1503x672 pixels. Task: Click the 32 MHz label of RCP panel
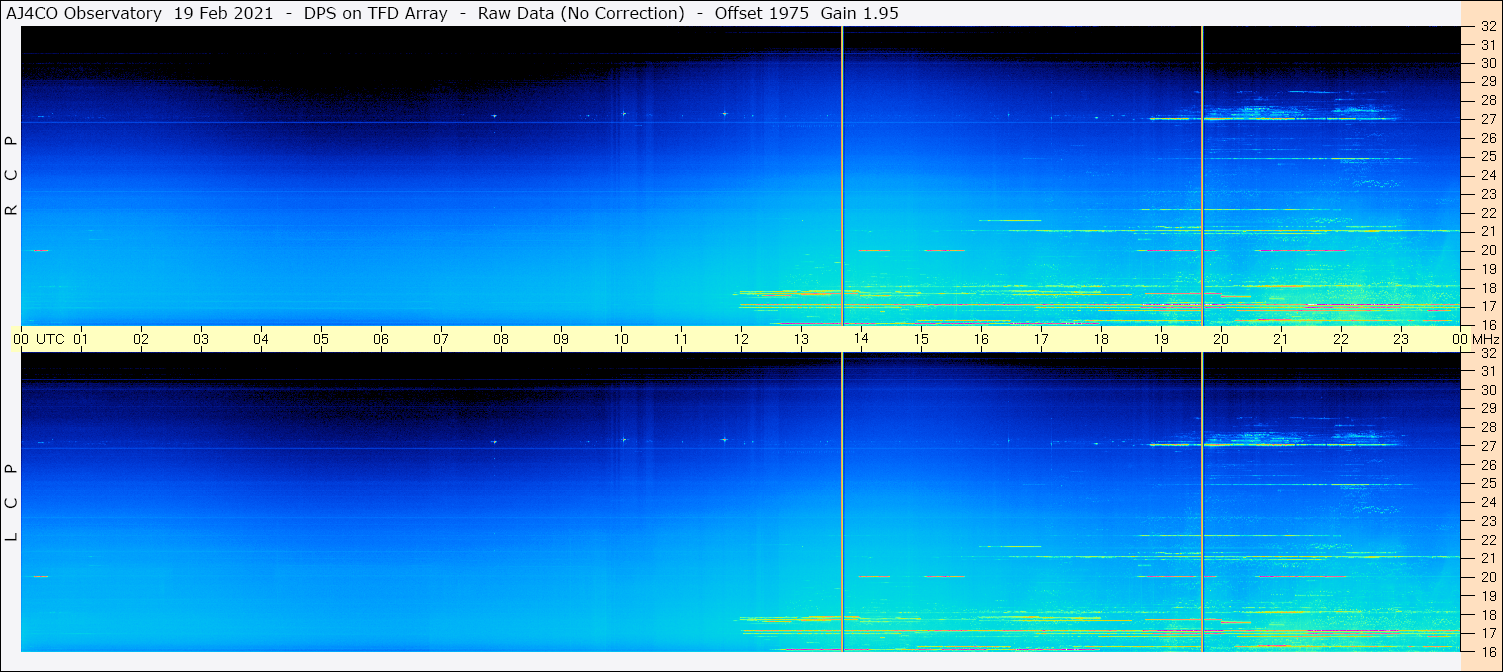click(x=1487, y=27)
